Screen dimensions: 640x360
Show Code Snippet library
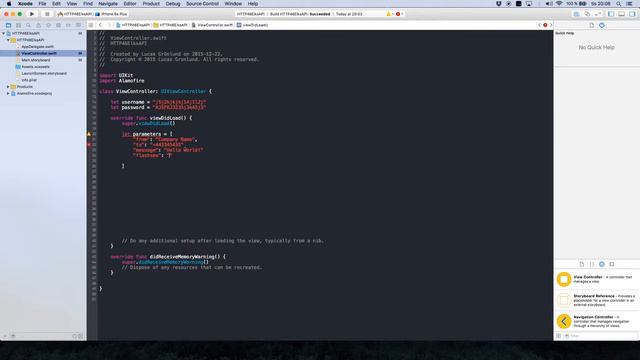click(592, 264)
